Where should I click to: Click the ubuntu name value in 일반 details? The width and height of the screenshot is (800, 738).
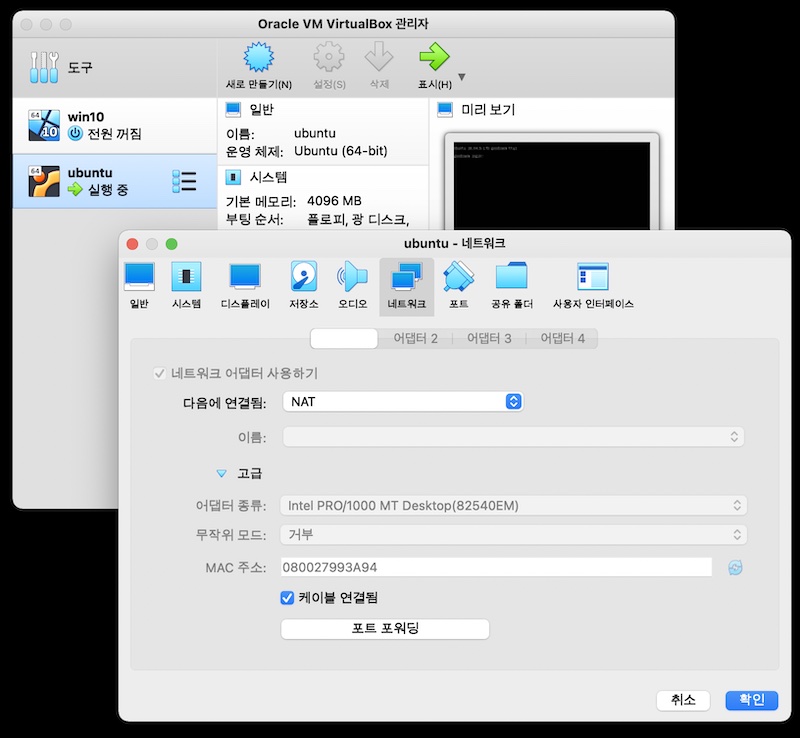315,133
